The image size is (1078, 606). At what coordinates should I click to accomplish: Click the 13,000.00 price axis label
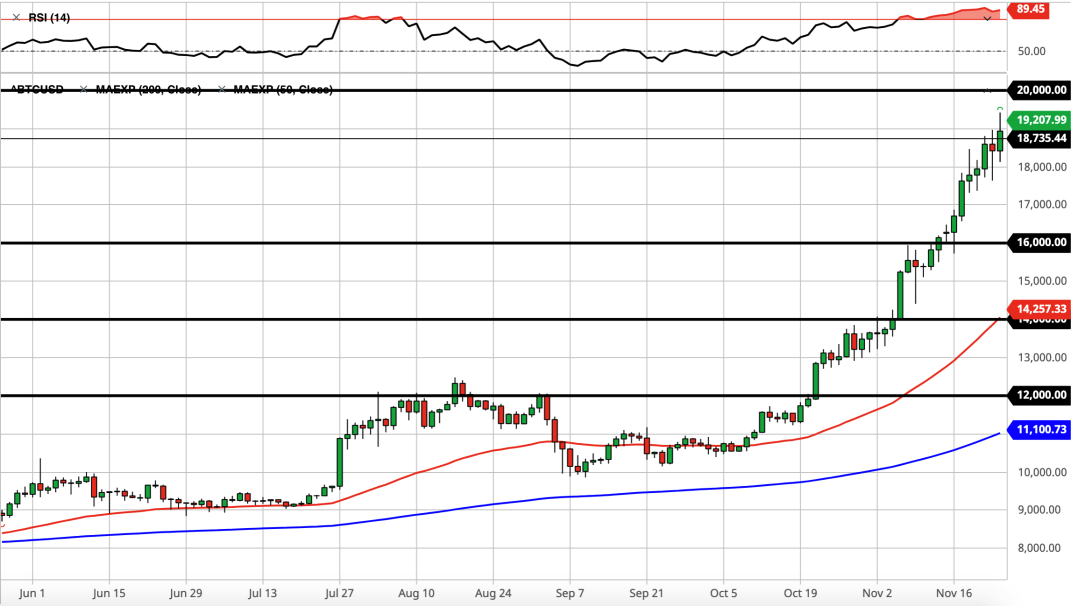click(x=1042, y=357)
